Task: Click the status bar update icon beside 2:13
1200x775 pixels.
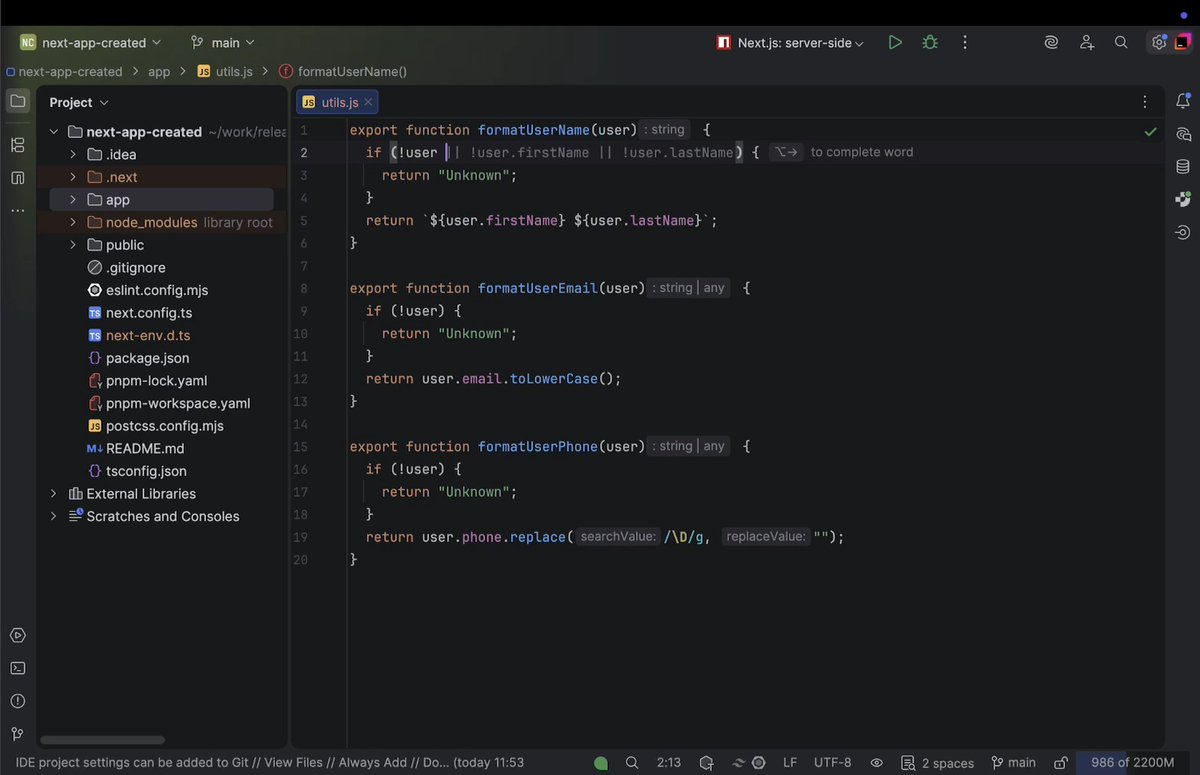Action: click(708, 763)
